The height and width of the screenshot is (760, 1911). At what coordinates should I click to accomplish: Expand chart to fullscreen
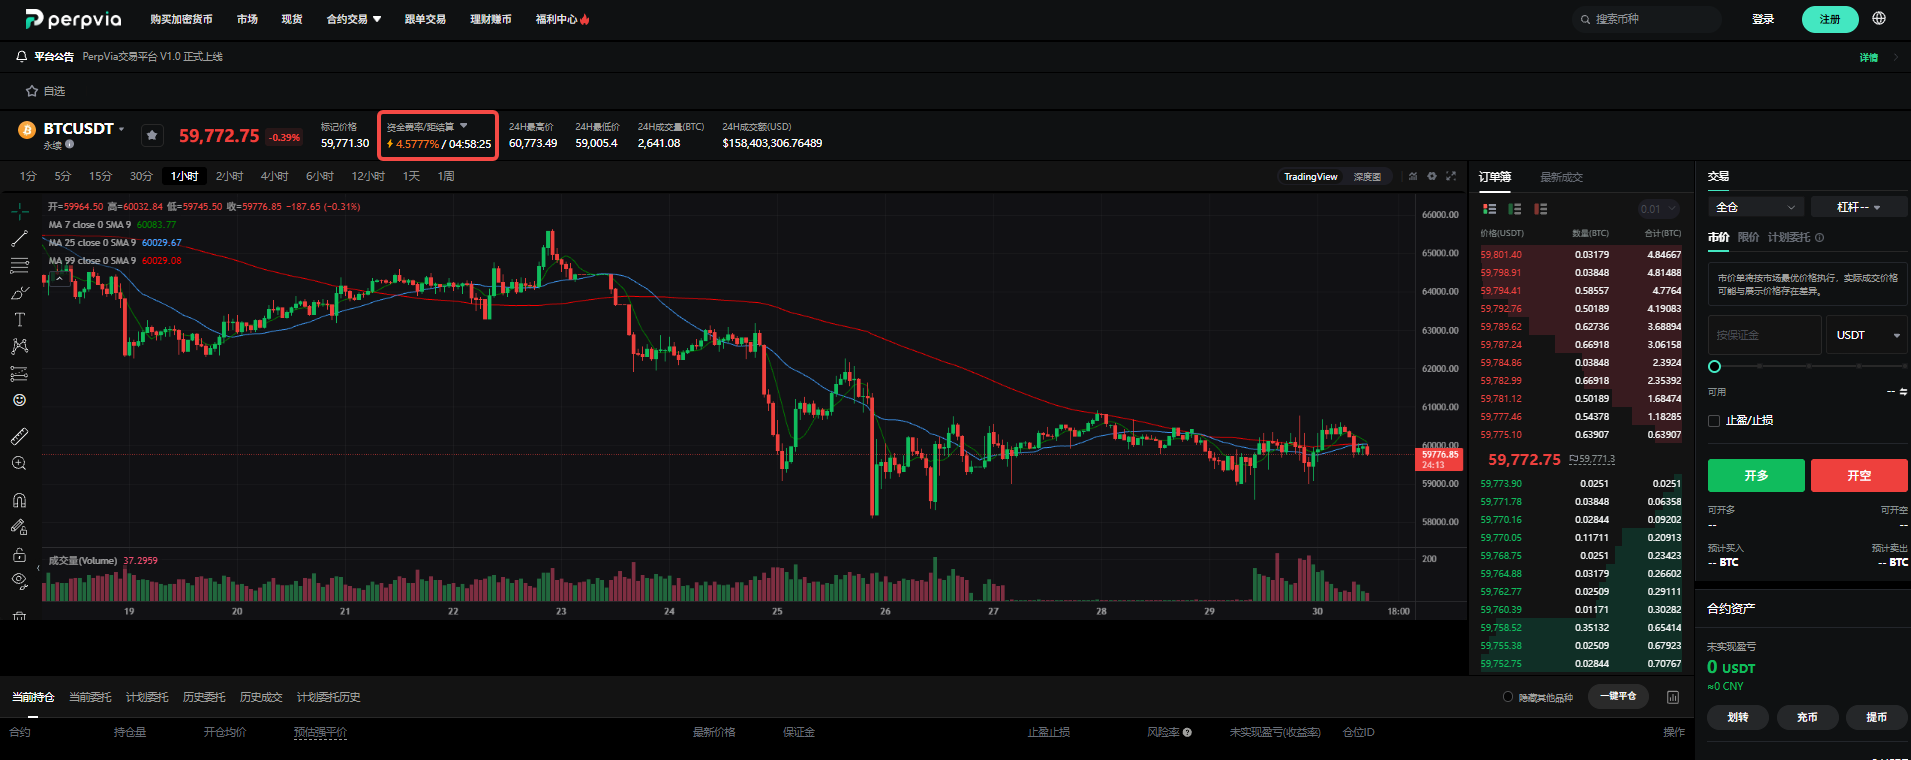(x=1451, y=176)
